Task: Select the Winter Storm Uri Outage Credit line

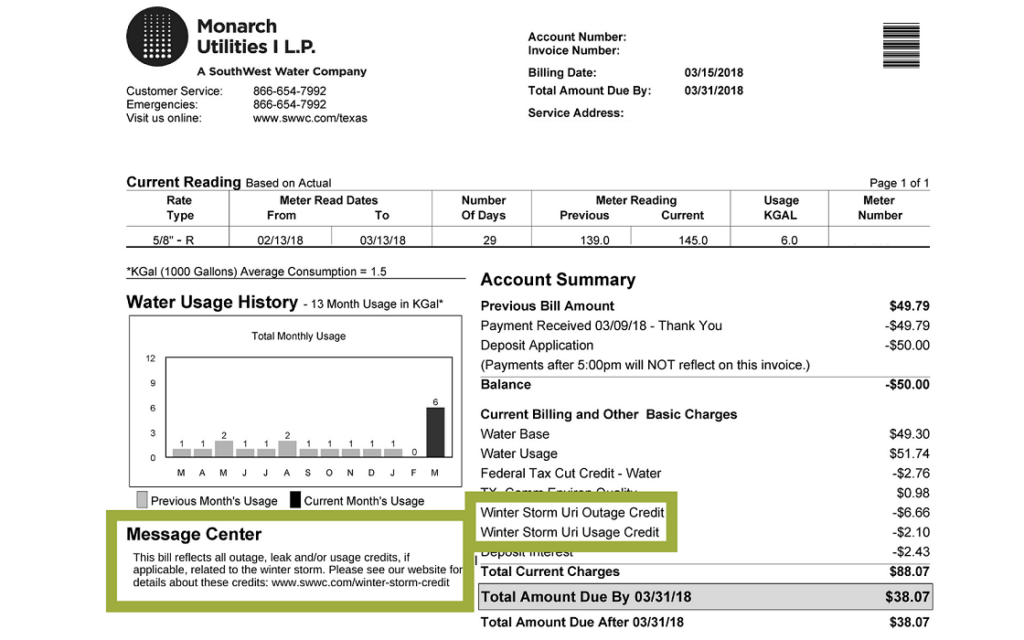Action: coord(572,512)
